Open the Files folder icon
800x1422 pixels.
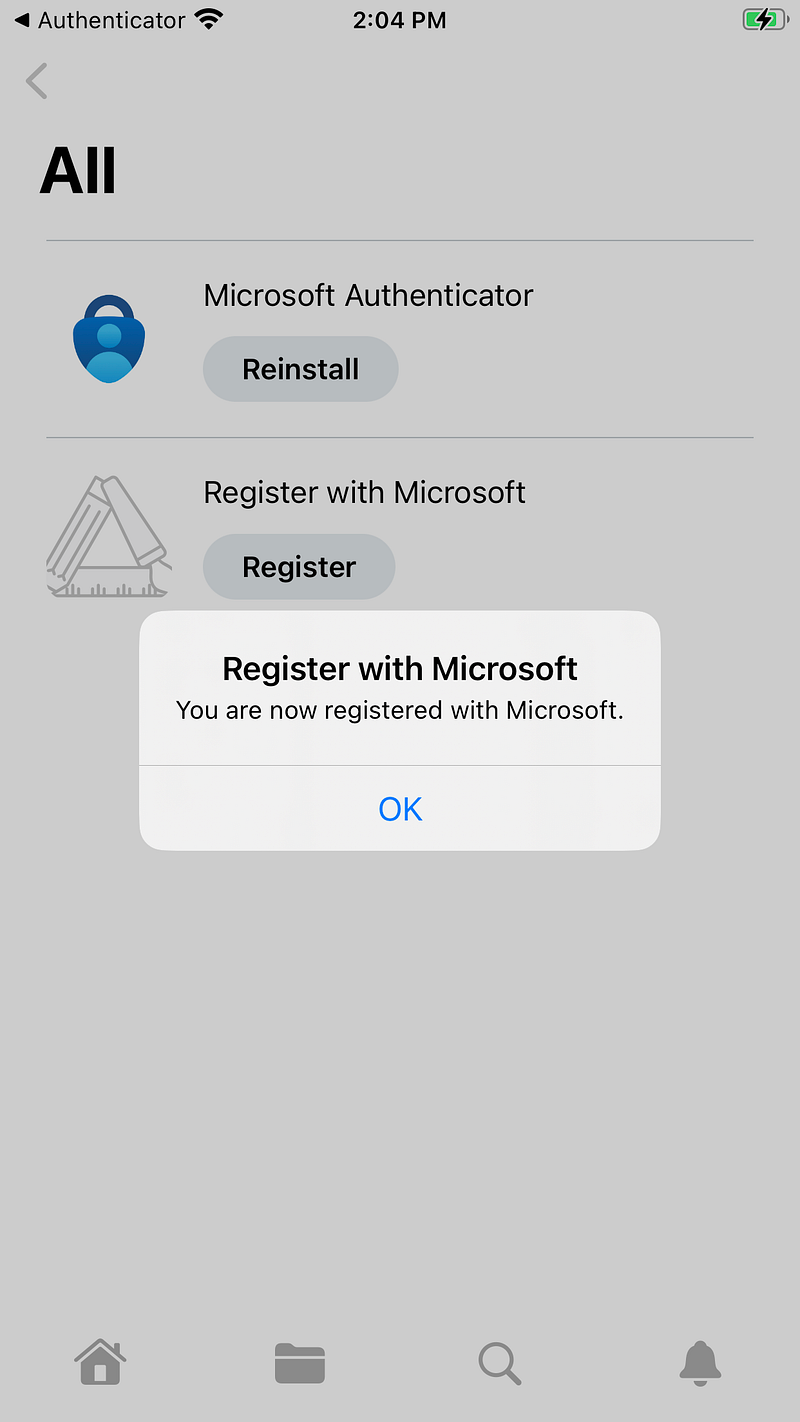[300, 1363]
